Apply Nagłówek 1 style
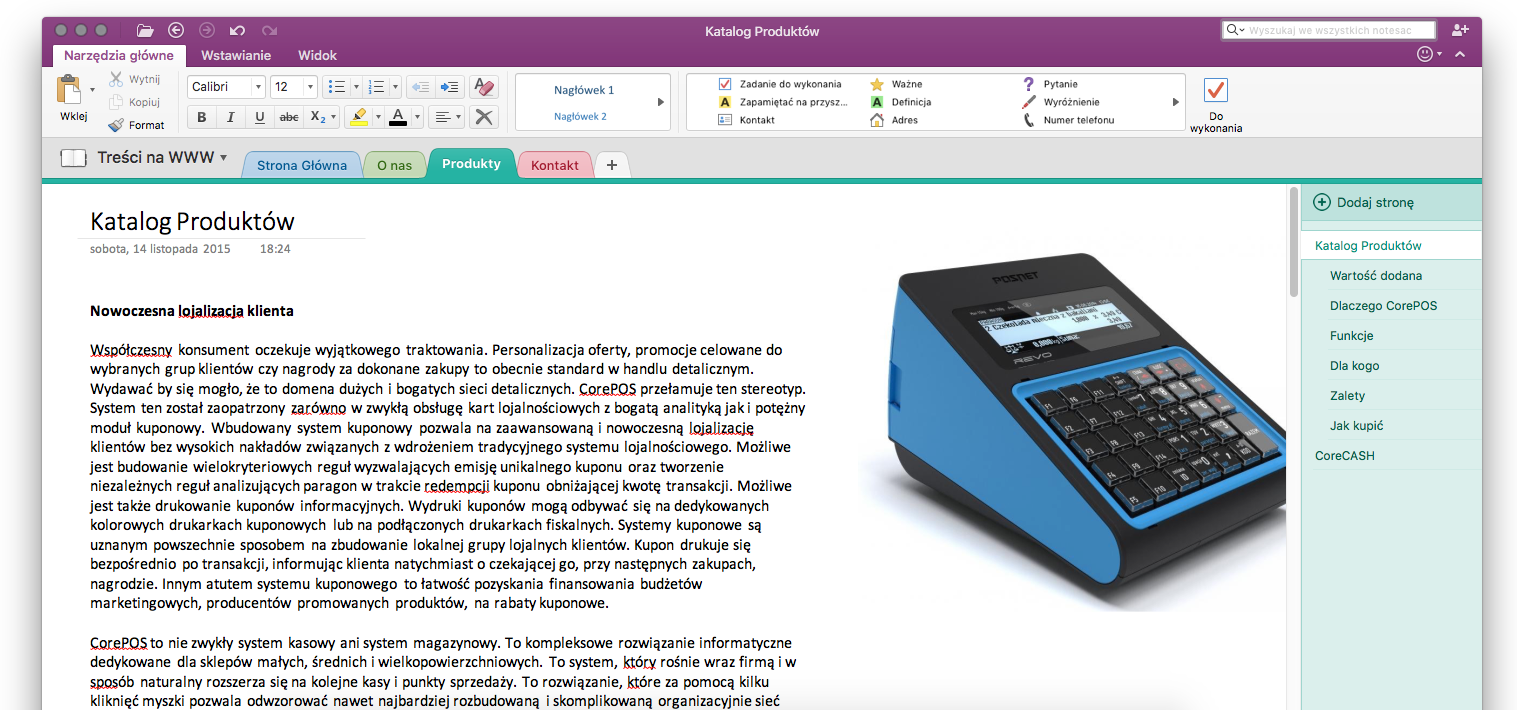 (584, 90)
